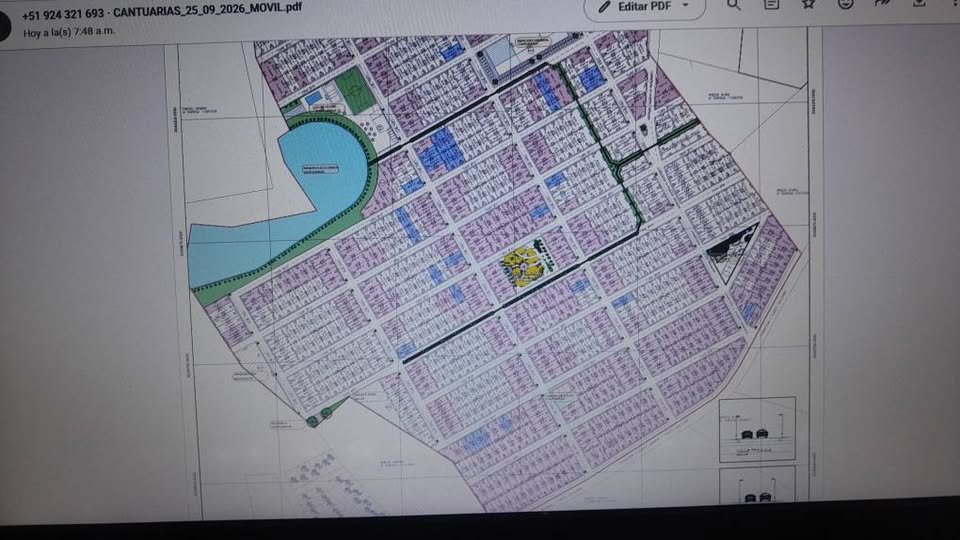The height and width of the screenshot is (540, 960).
Task: Click the green soccer field on the plan
Action: click(356, 89)
